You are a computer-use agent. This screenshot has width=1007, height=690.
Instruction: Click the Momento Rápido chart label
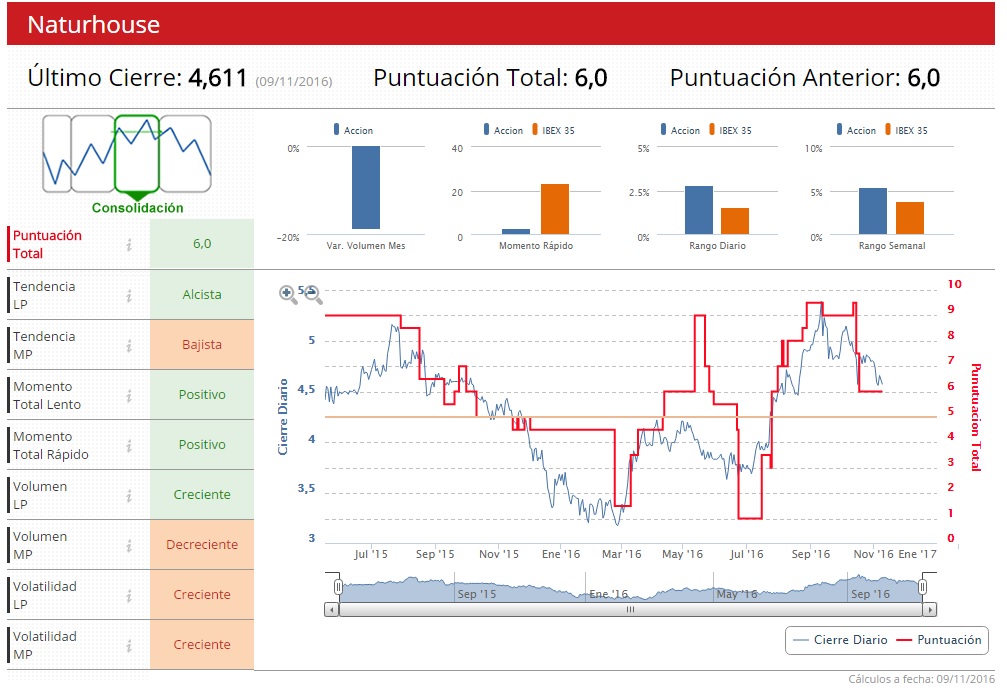(x=536, y=245)
